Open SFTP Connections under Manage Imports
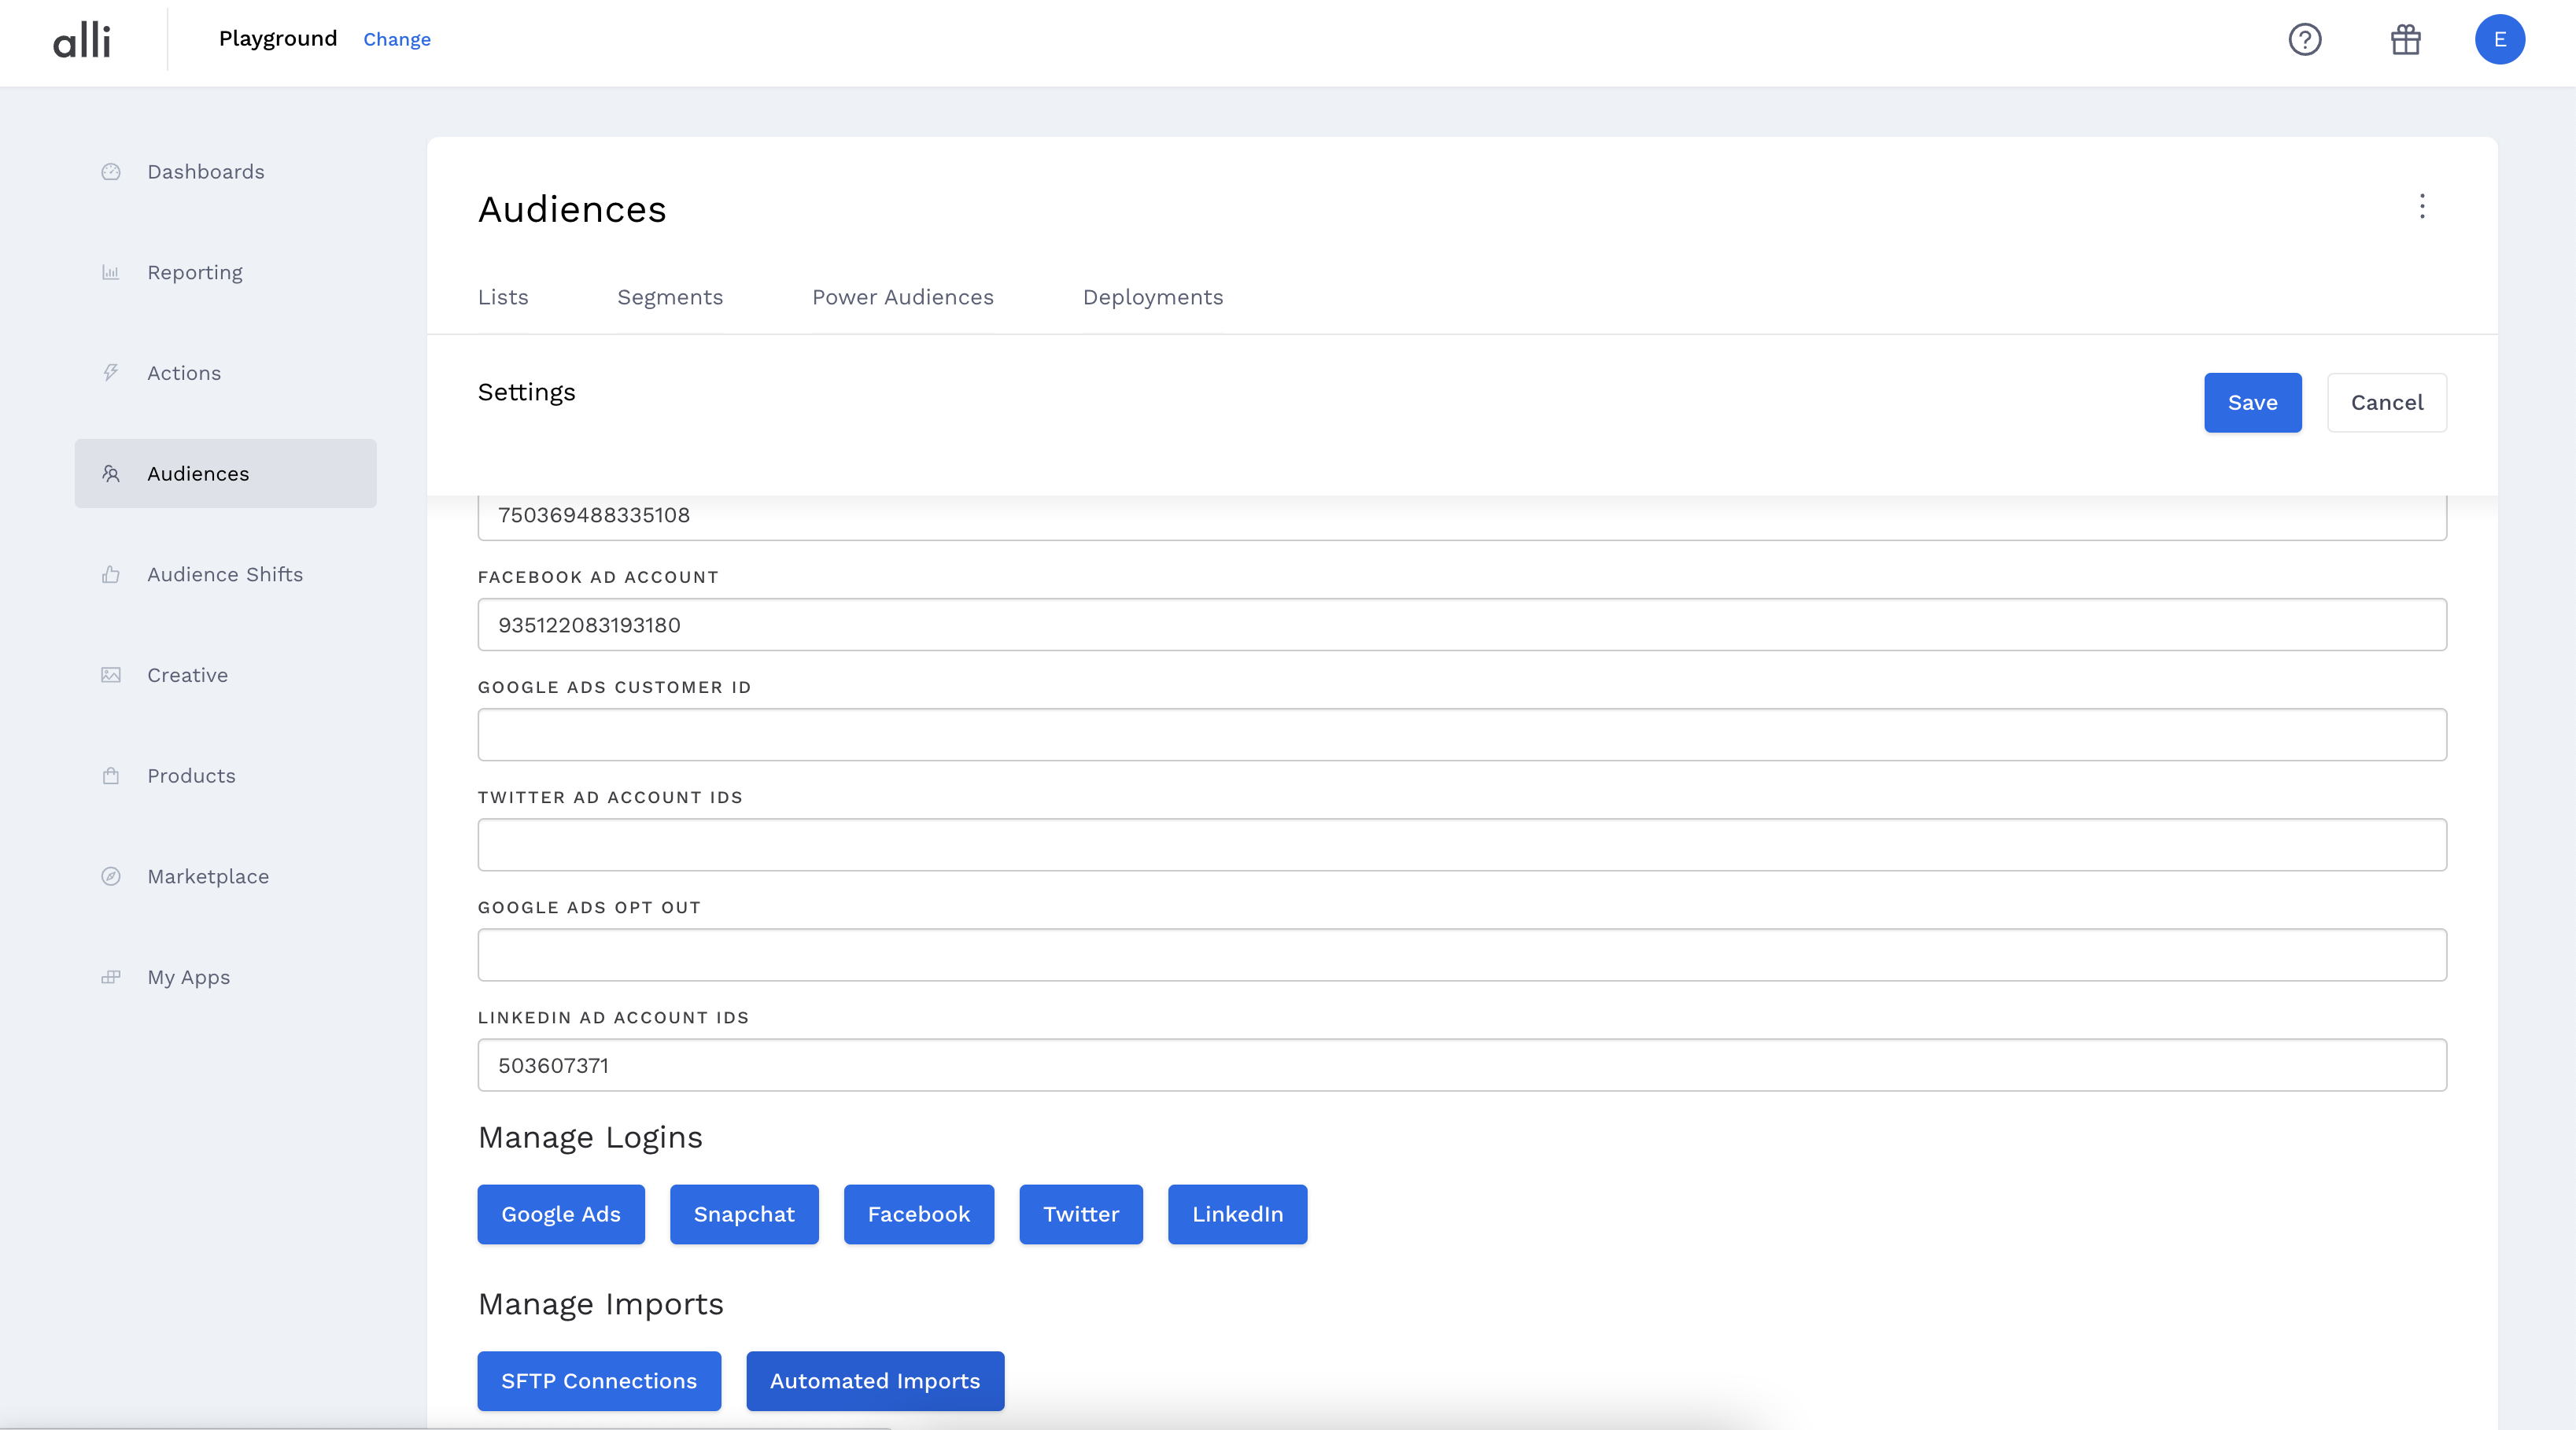2576x1430 pixels. pyautogui.click(x=599, y=1381)
